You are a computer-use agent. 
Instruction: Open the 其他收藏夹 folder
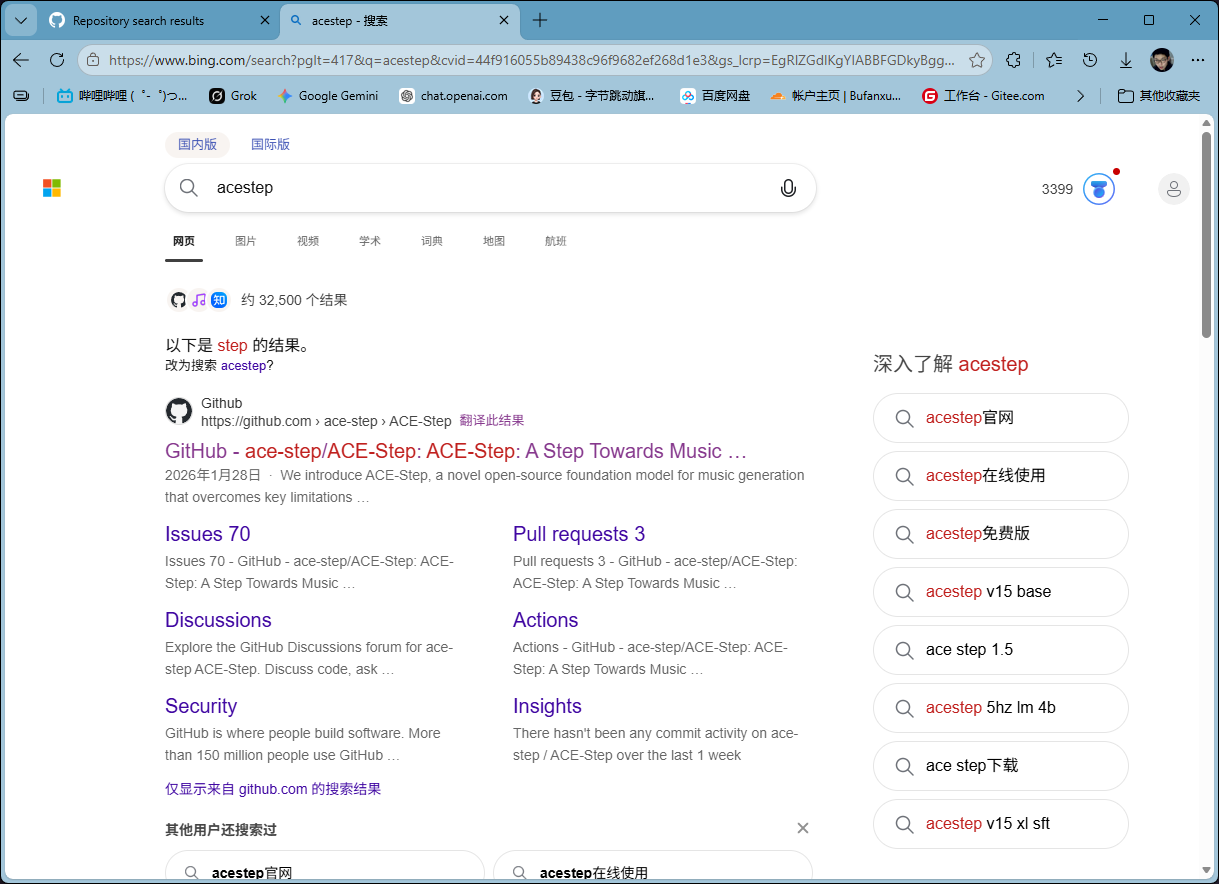1159,96
